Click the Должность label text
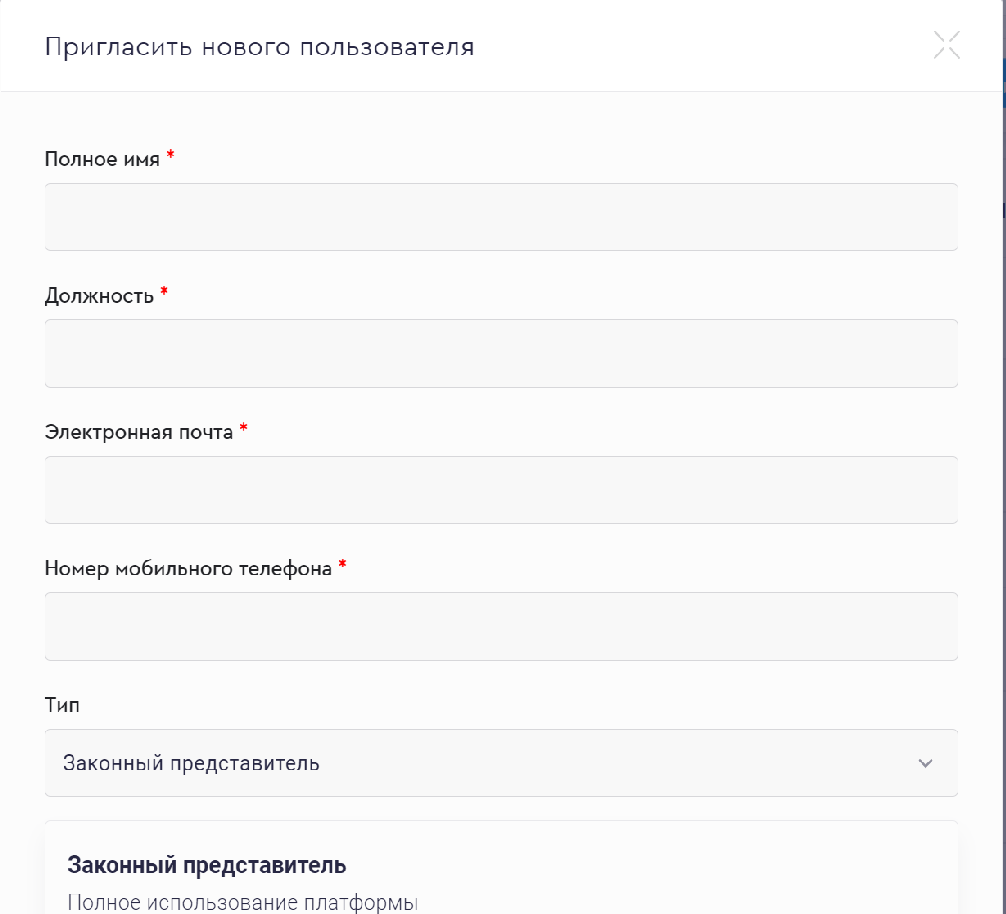Screen dimensions: 1006x914 pyautogui.click(x=99, y=296)
